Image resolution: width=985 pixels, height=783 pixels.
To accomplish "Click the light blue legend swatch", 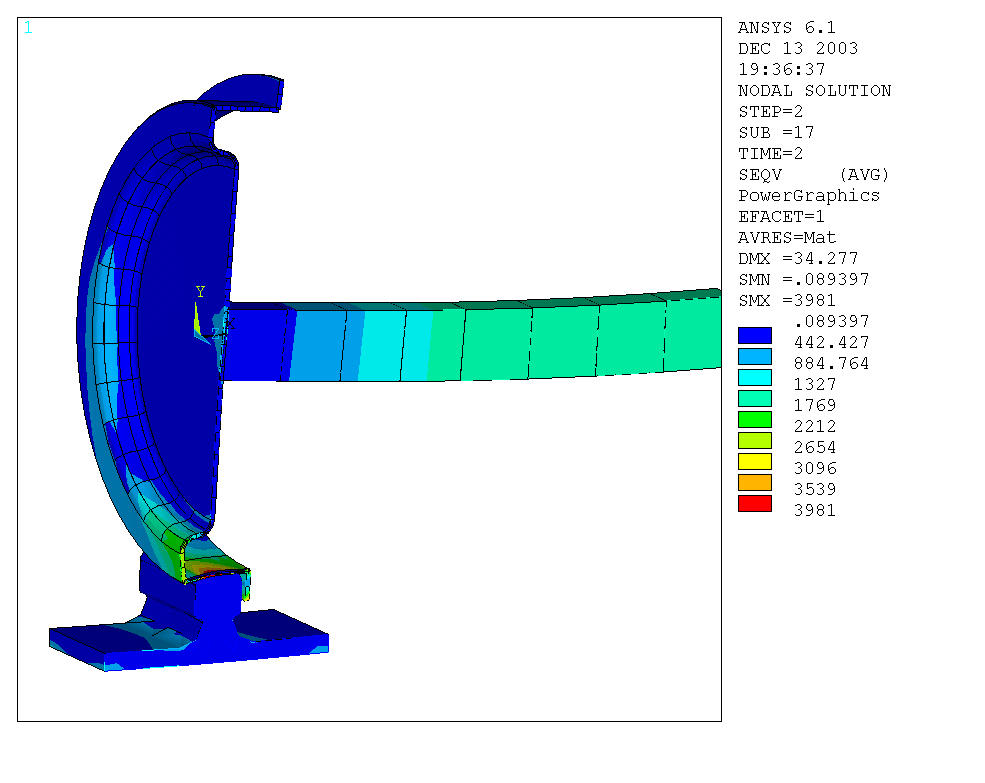I will coord(754,356).
